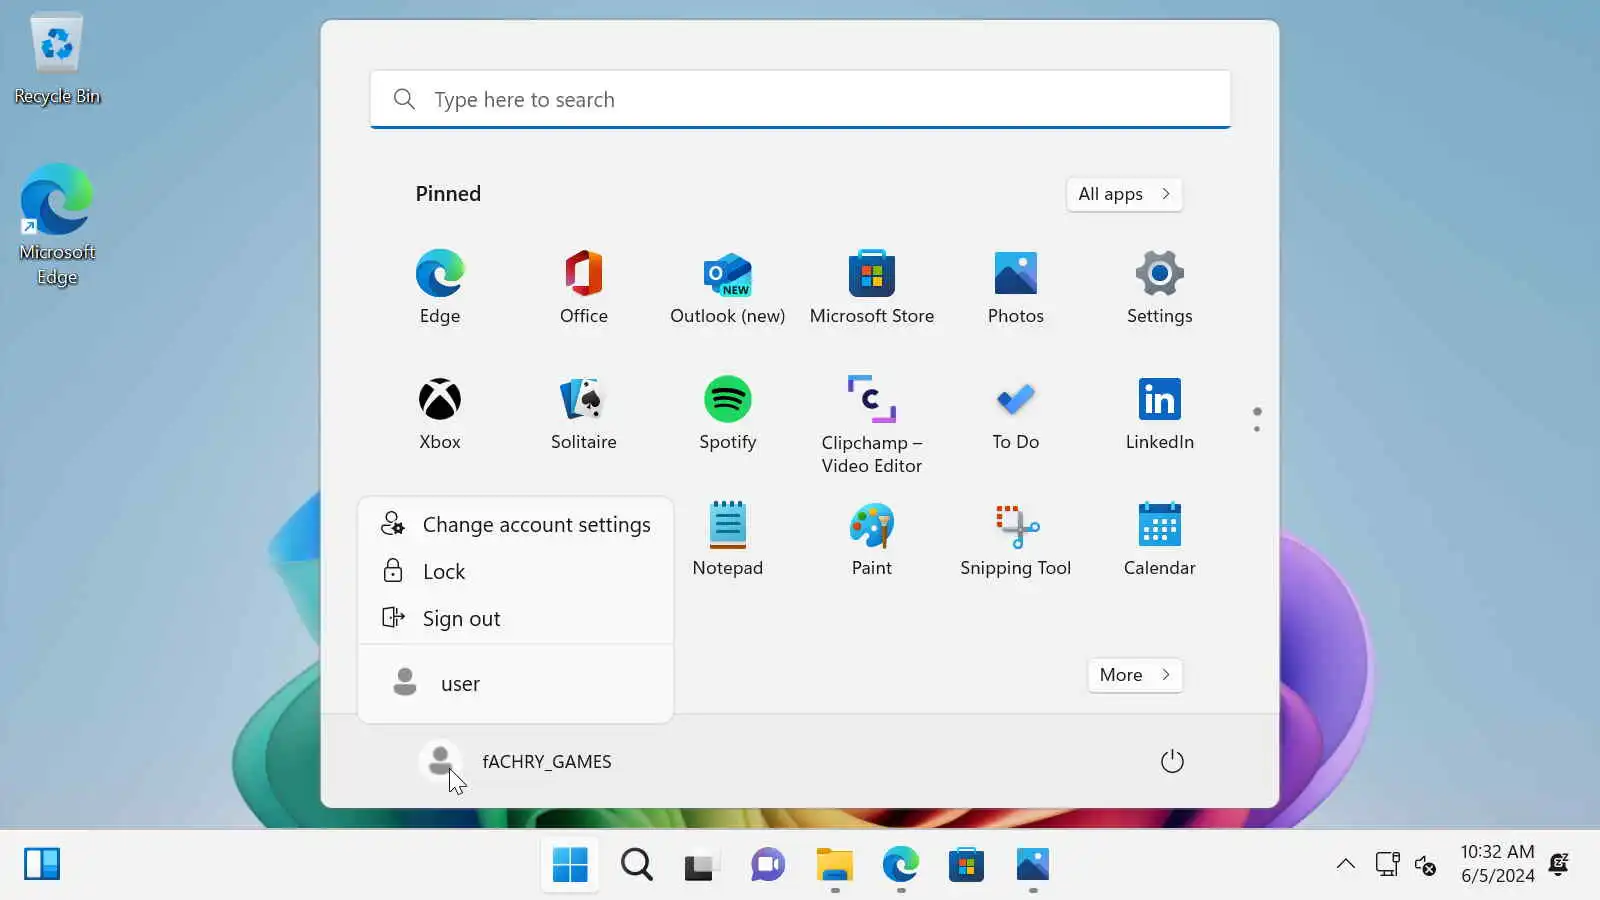This screenshot has width=1600, height=900.
Task: Launch Chat from the taskbar
Action: (x=768, y=865)
